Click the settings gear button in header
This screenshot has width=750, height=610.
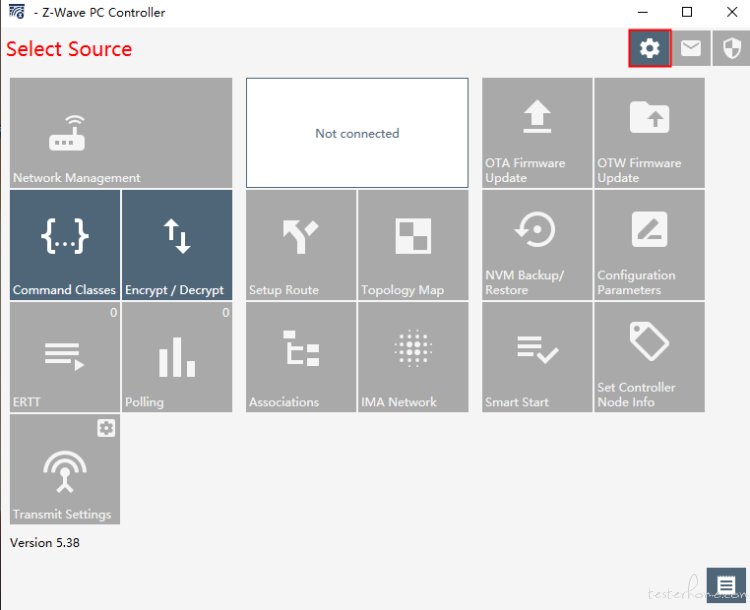pos(650,48)
